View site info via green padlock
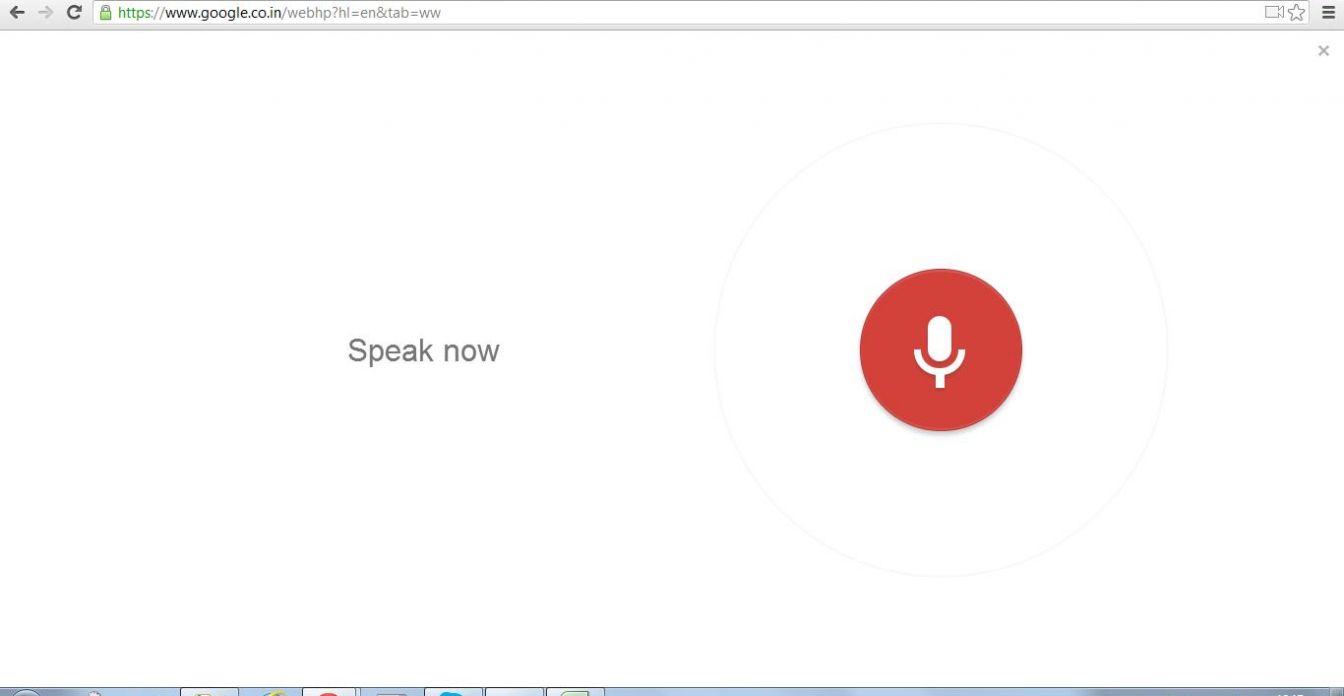Image resolution: width=1344 pixels, height=696 pixels. (105, 13)
